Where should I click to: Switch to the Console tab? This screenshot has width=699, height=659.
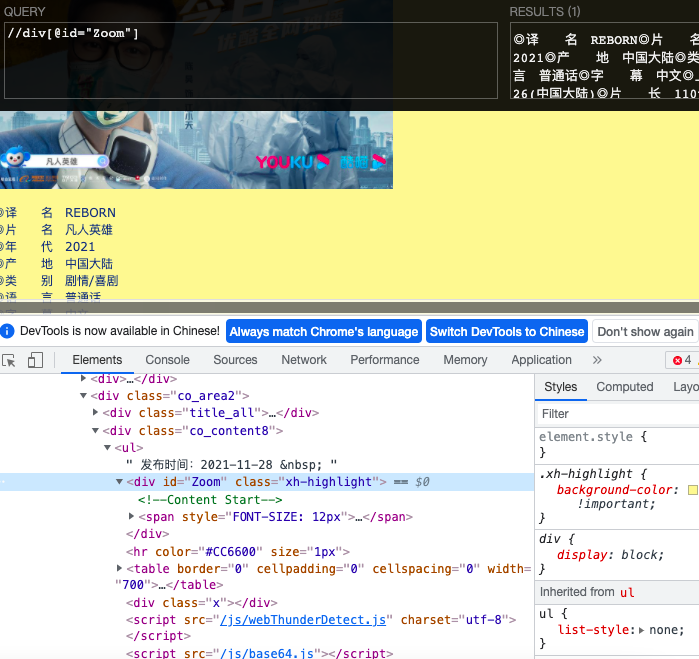(168, 360)
